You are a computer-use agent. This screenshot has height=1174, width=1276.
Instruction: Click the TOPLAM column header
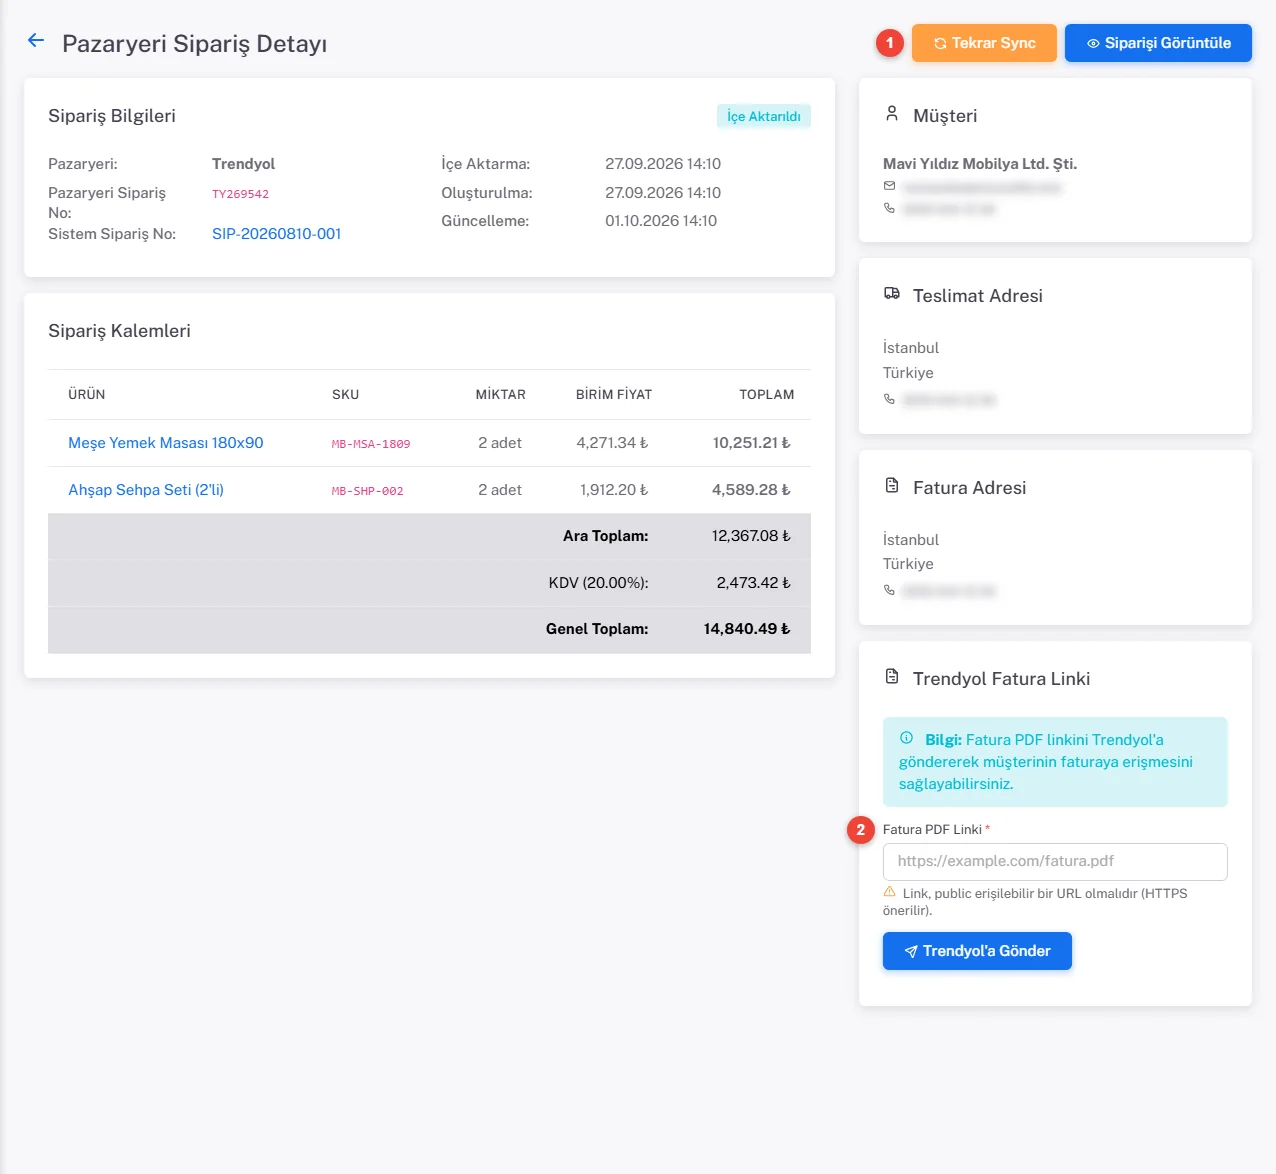767,395
